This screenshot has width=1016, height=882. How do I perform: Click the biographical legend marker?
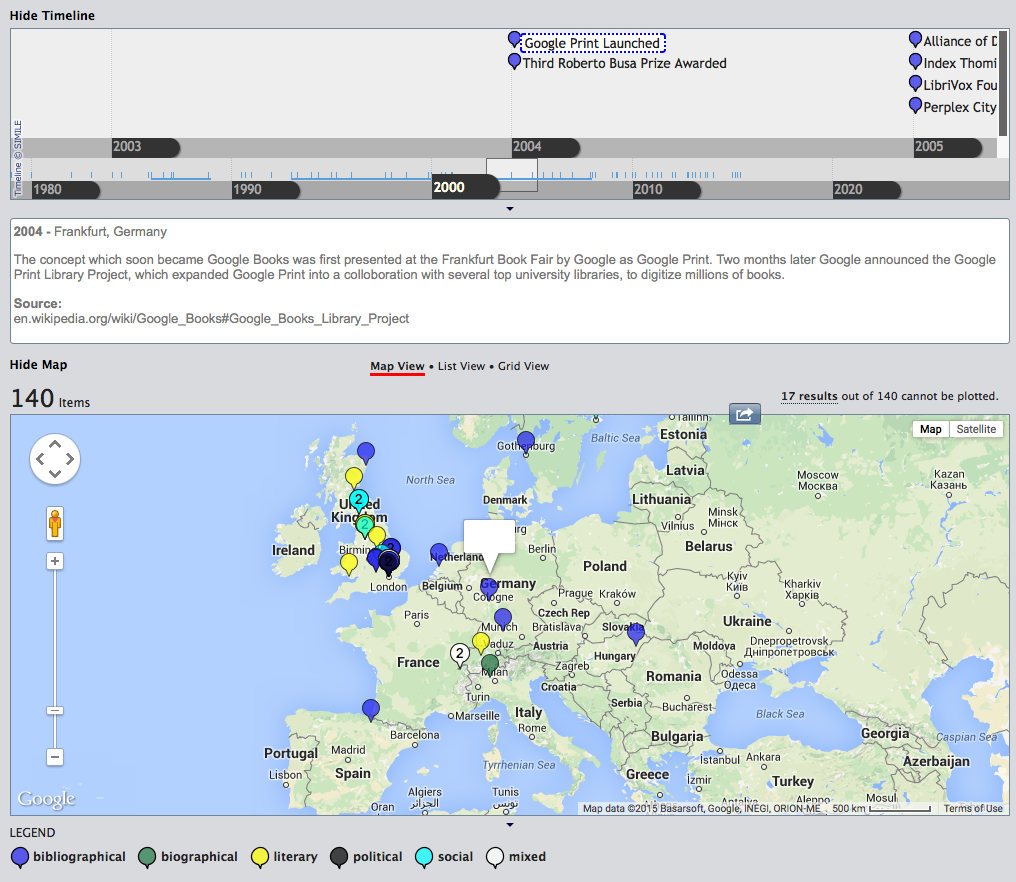(147, 857)
